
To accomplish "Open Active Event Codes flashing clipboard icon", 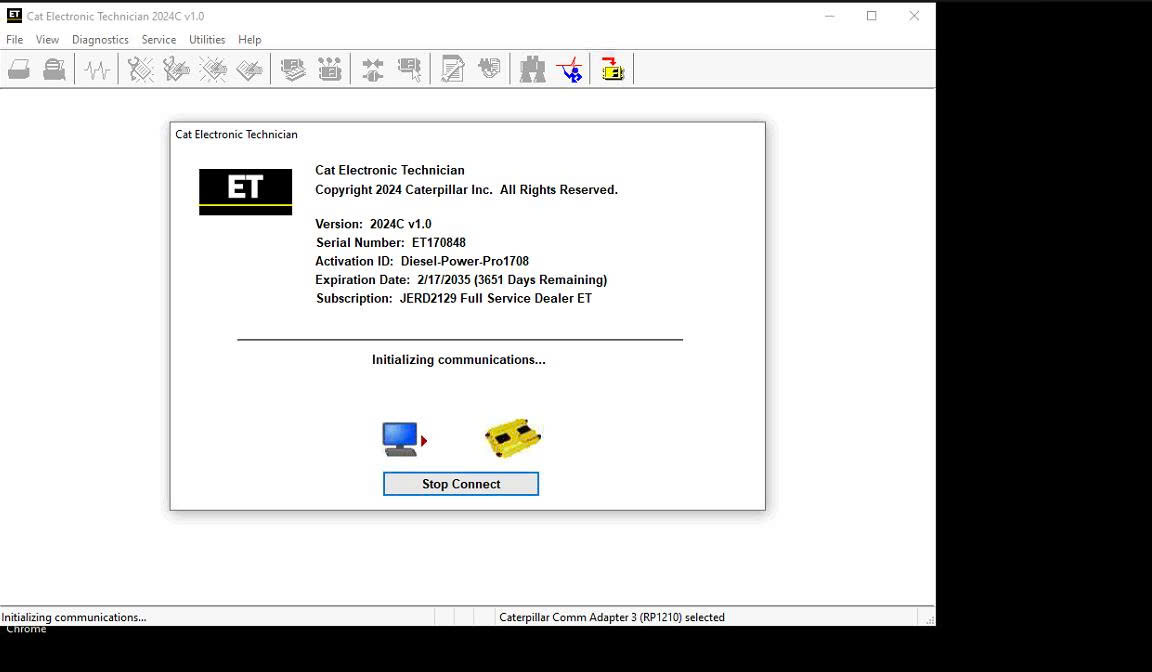I will pyautogui.click(x=213, y=70).
